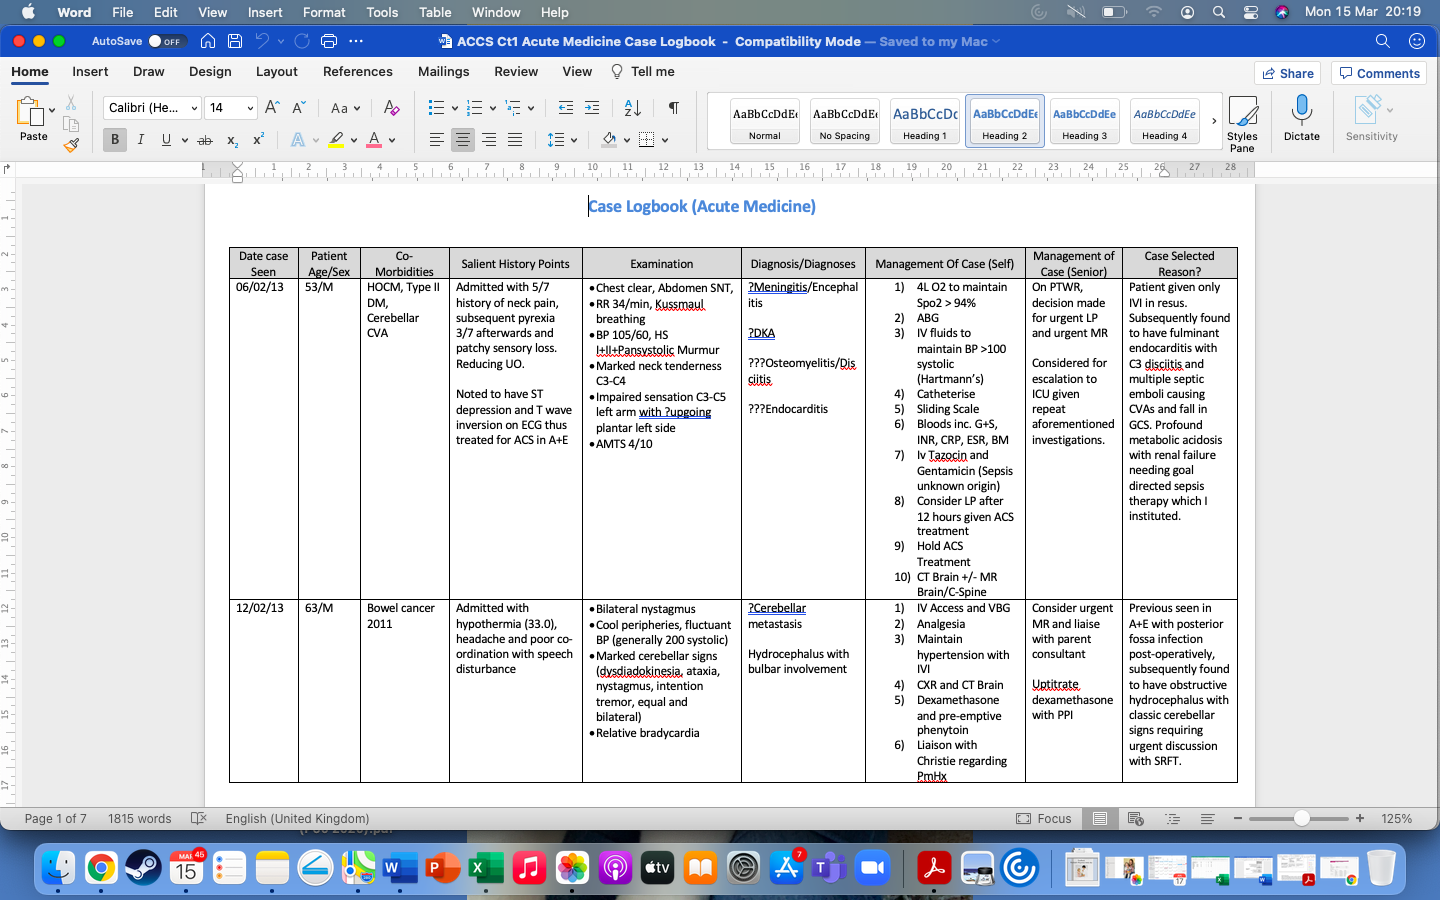The height and width of the screenshot is (900, 1440).
Task: Sort text A to Z icon
Action: coord(632,108)
